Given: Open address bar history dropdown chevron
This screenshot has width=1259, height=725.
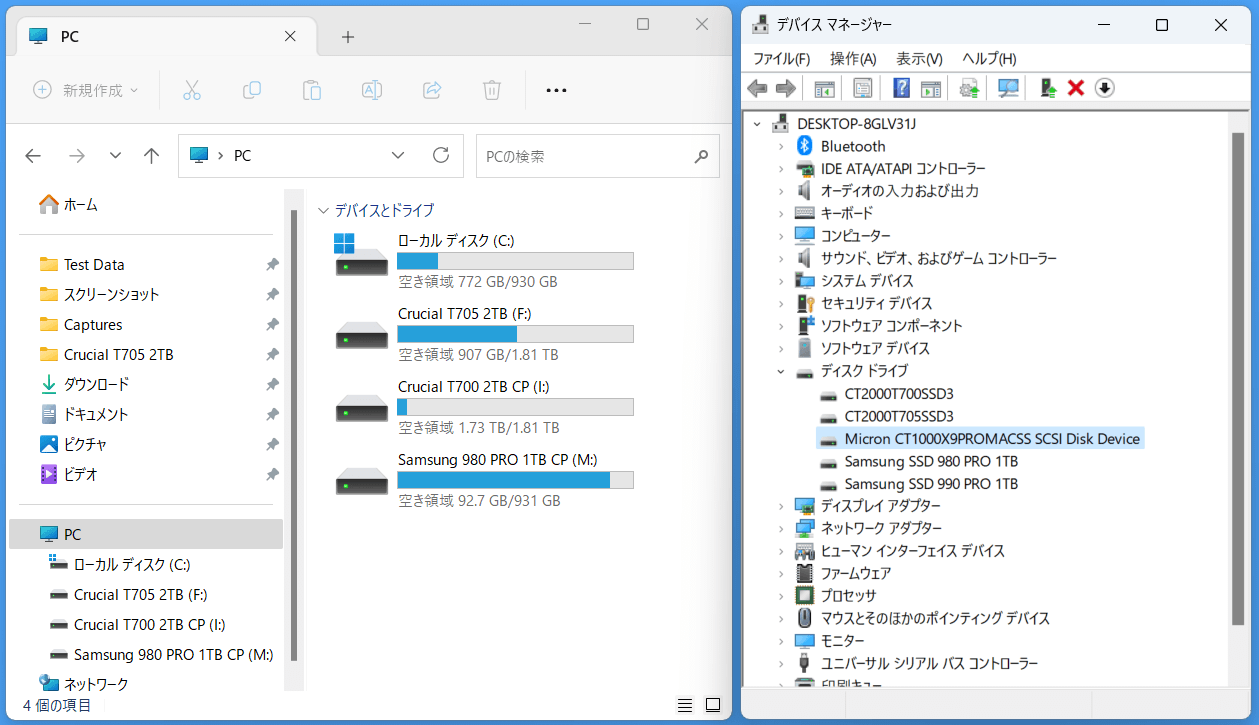Looking at the screenshot, I should click(x=398, y=156).
